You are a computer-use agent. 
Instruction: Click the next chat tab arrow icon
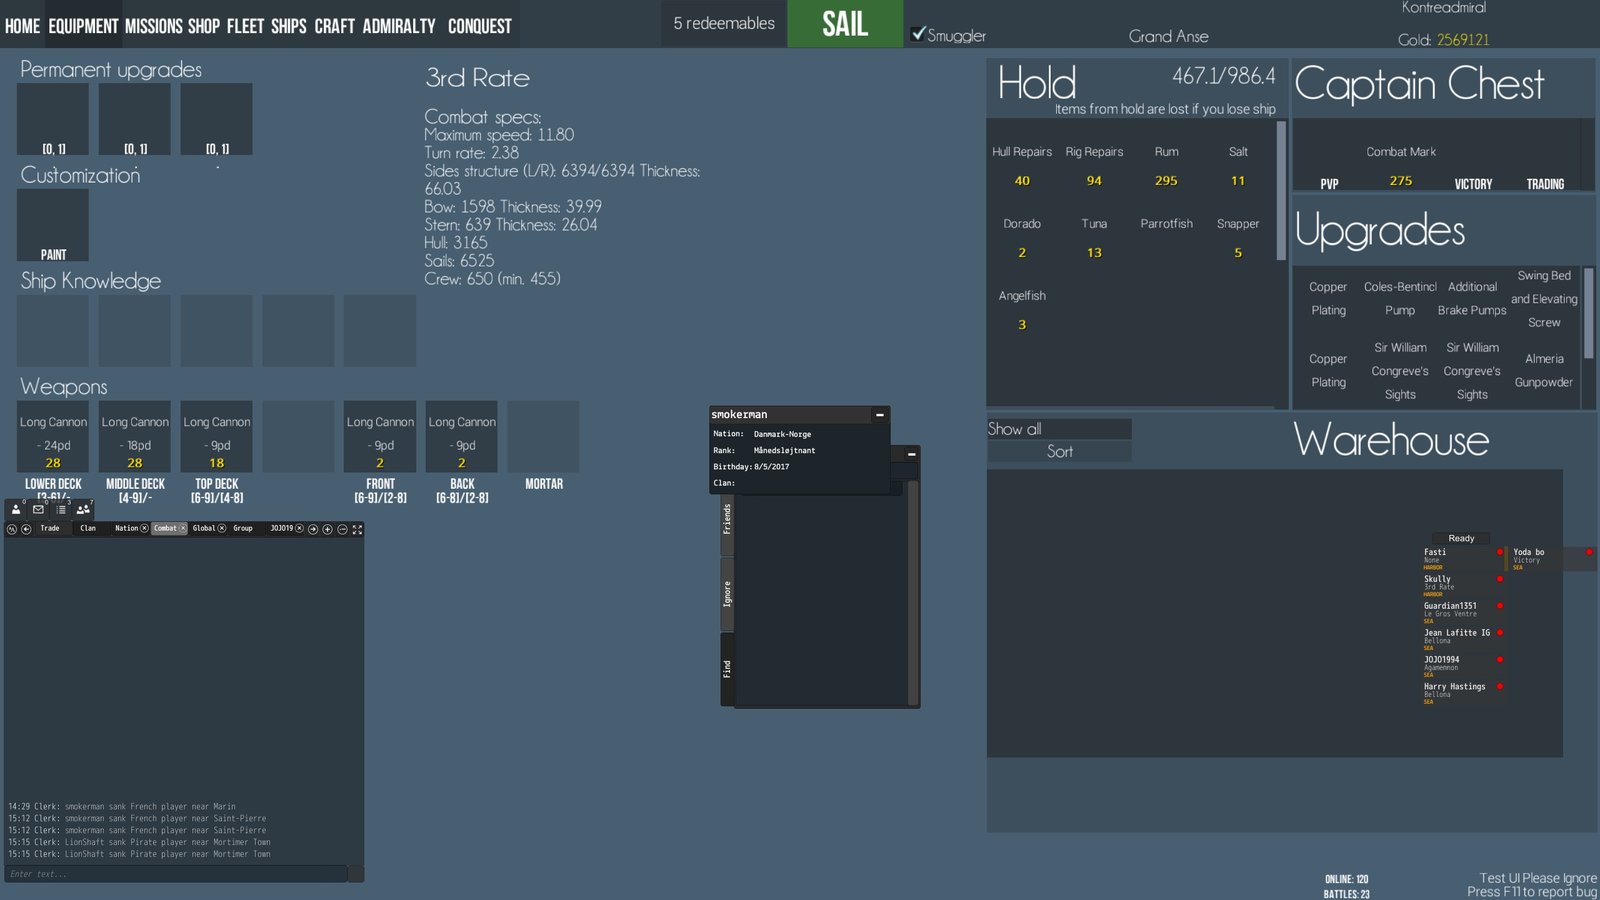[x=313, y=529]
